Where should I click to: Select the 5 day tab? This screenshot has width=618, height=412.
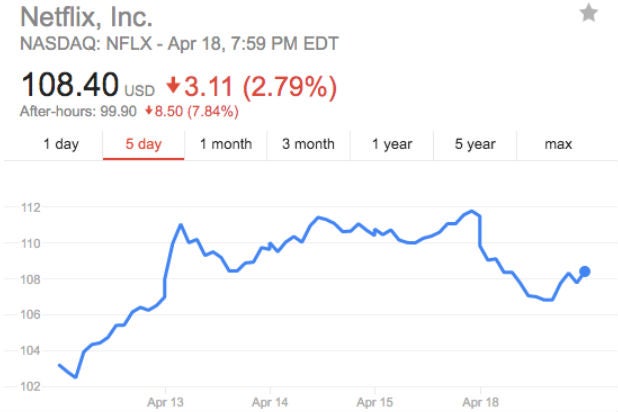pos(143,144)
